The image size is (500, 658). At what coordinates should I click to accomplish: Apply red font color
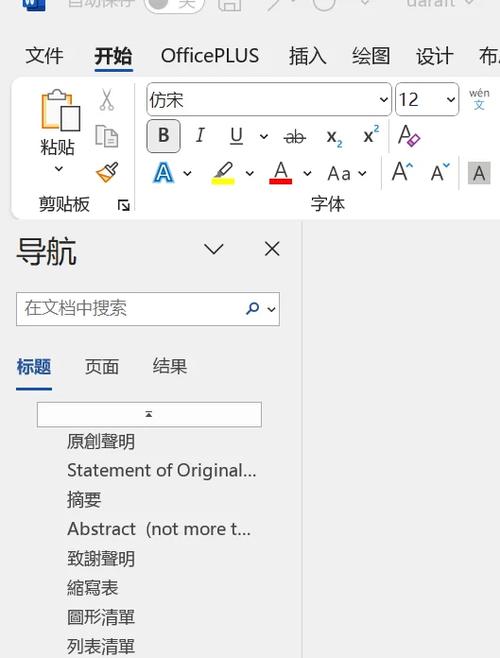[x=280, y=173]
